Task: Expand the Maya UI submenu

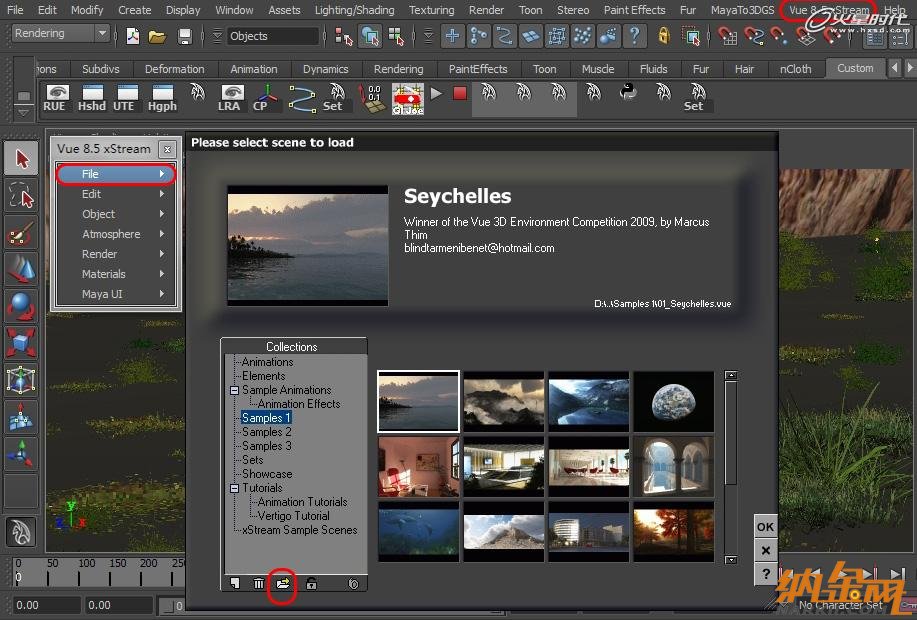Action: [116, 294]
